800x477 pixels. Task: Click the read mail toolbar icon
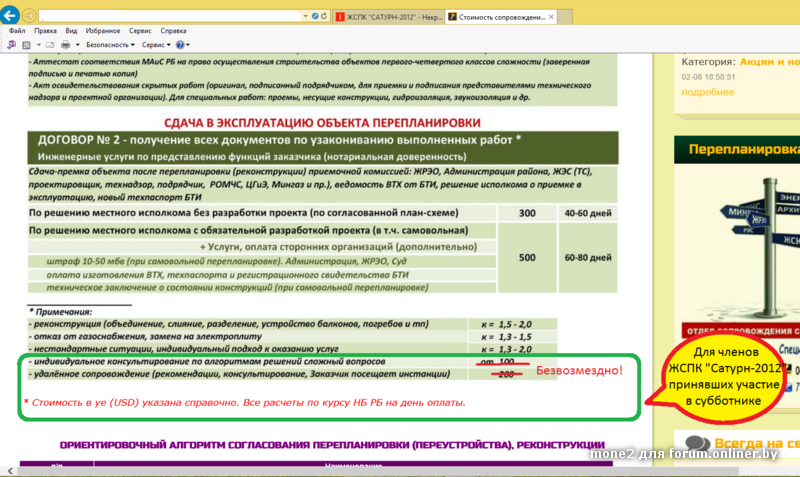50,45
